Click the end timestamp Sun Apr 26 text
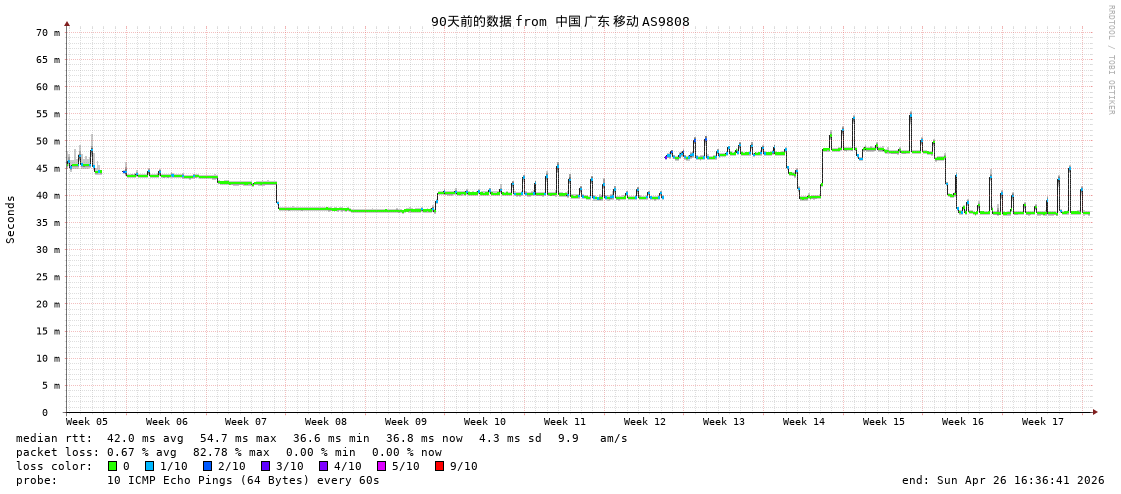Screen dimensions: 1121x494 [1002, 480]
